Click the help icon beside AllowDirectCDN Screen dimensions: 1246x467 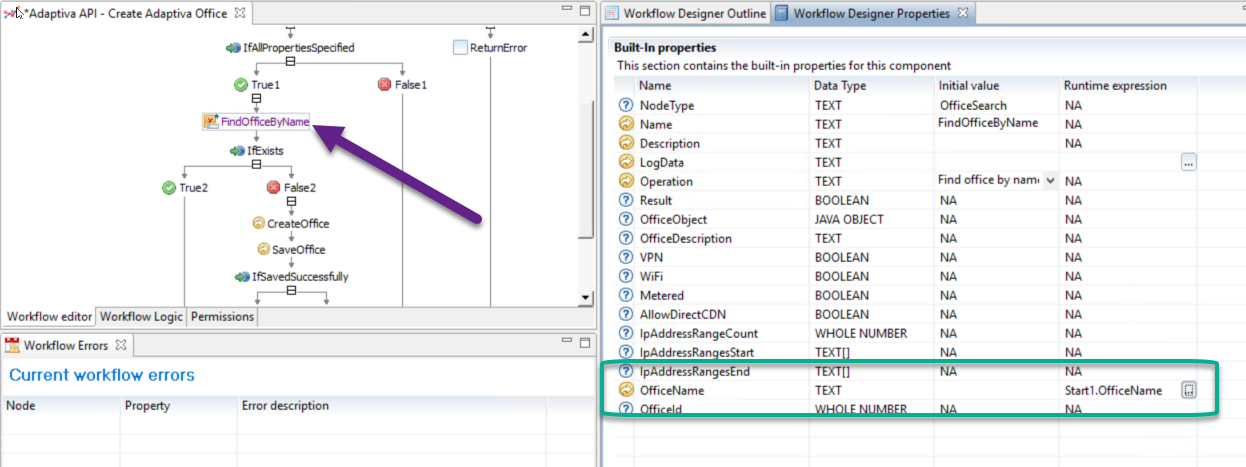point(626,314)
